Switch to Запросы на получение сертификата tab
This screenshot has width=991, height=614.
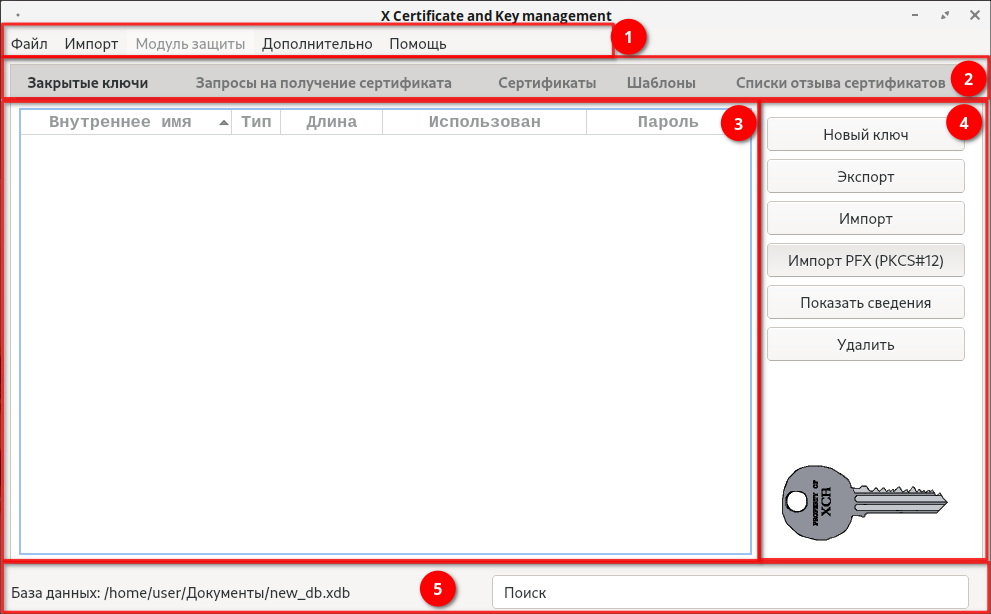323,83
